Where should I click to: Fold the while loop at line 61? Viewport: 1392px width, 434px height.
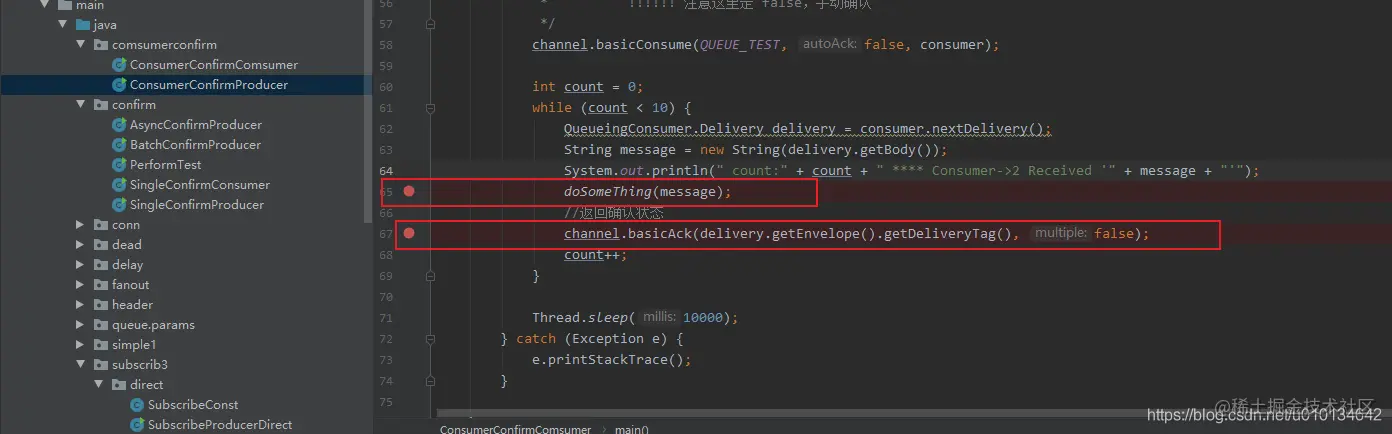coord(430,108)
